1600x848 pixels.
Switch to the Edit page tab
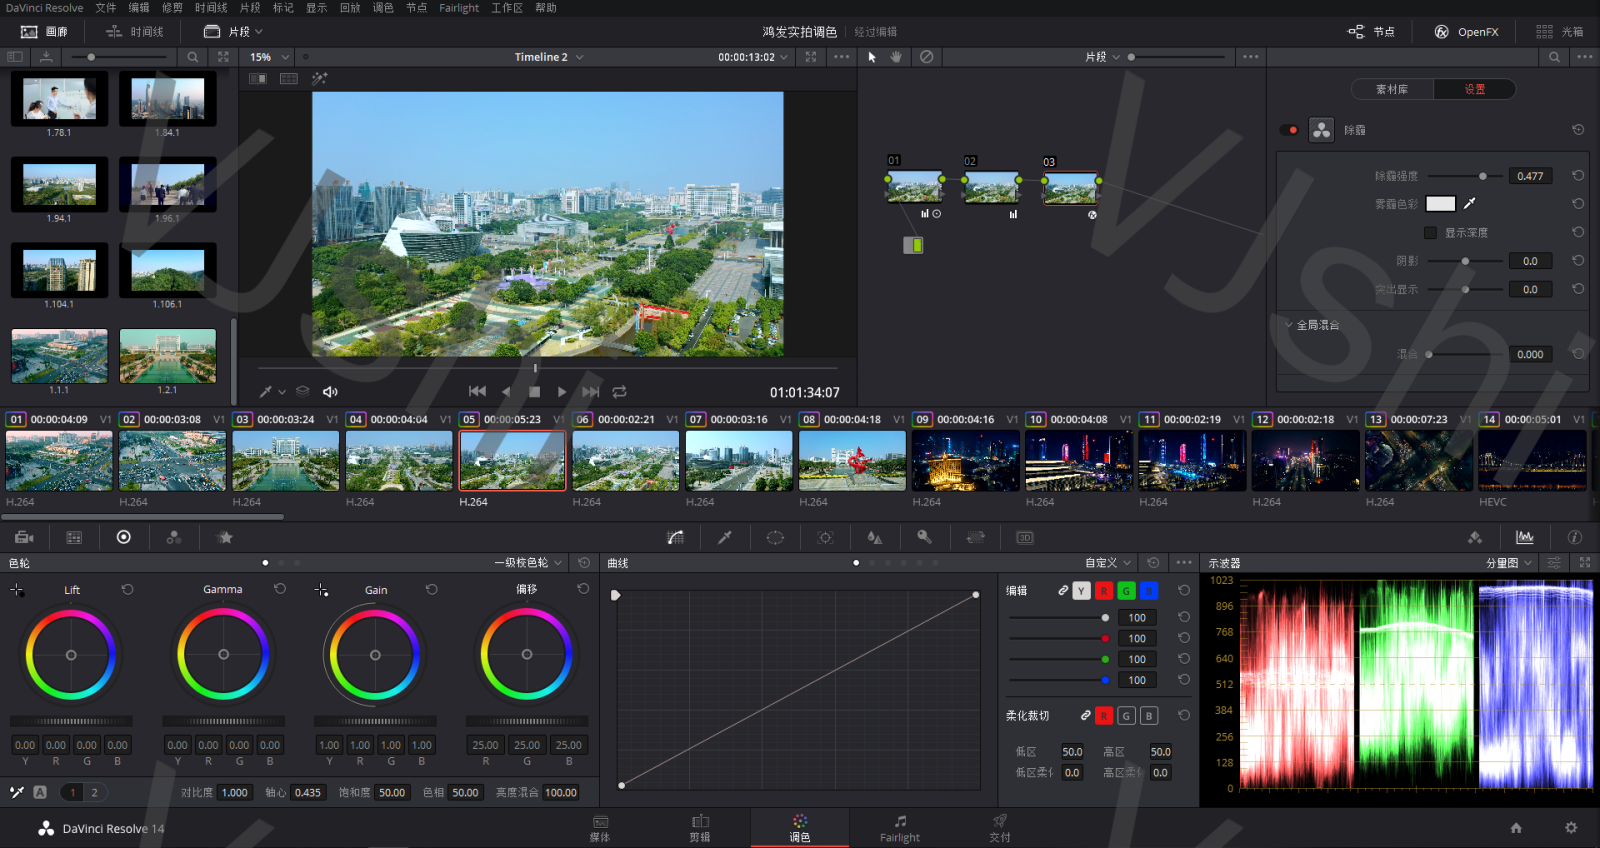(700, 828)
